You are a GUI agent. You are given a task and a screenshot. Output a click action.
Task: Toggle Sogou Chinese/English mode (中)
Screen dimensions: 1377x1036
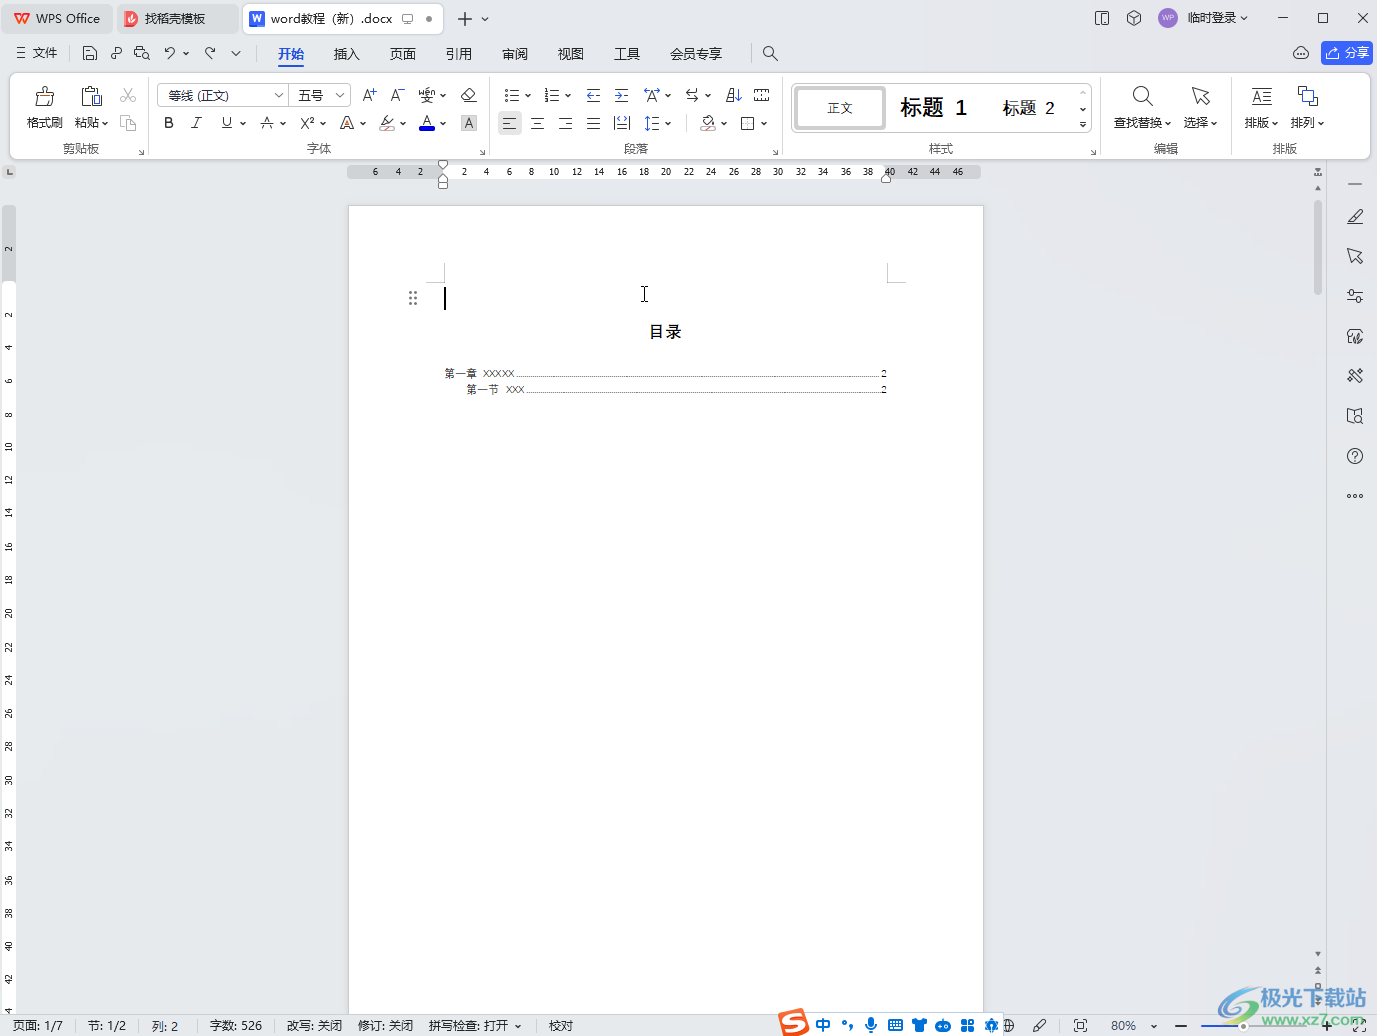click(x=823, y=1024)
